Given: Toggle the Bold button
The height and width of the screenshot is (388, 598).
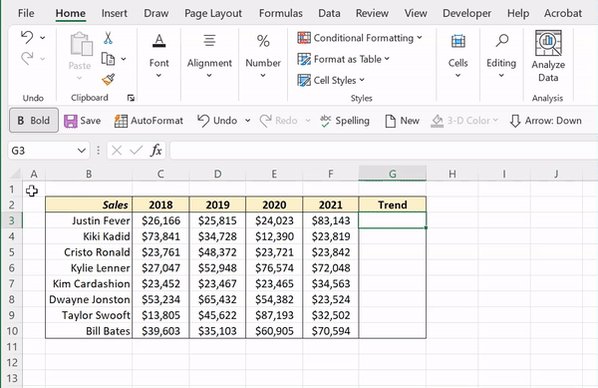Looking at the screenshot, I should tap(34, 121).
